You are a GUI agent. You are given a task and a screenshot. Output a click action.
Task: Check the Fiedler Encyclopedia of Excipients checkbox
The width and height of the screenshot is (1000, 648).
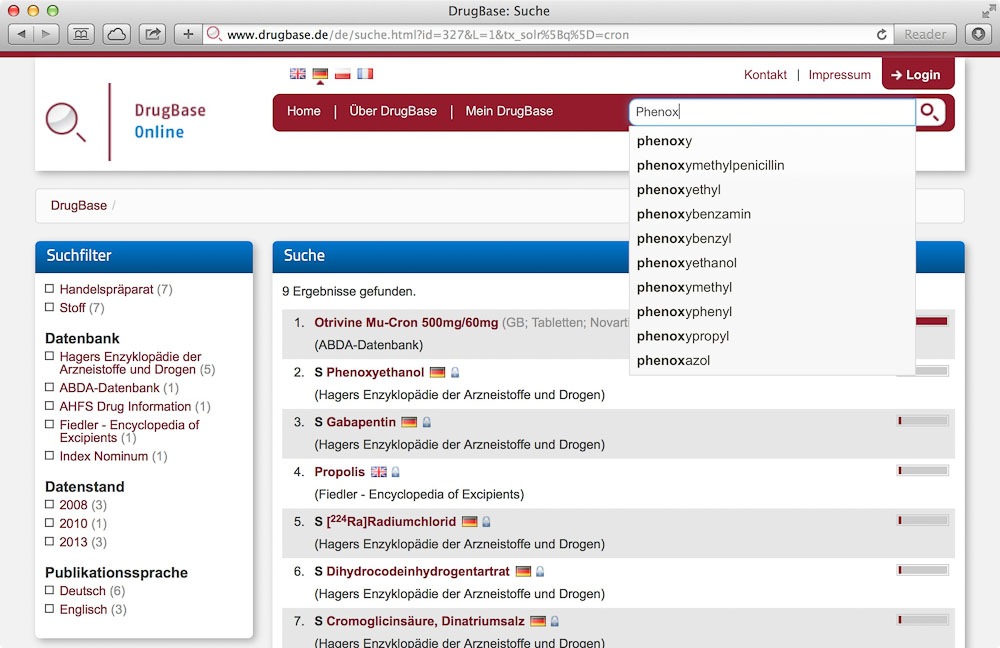pyautogui.click(x=50, y=424)
